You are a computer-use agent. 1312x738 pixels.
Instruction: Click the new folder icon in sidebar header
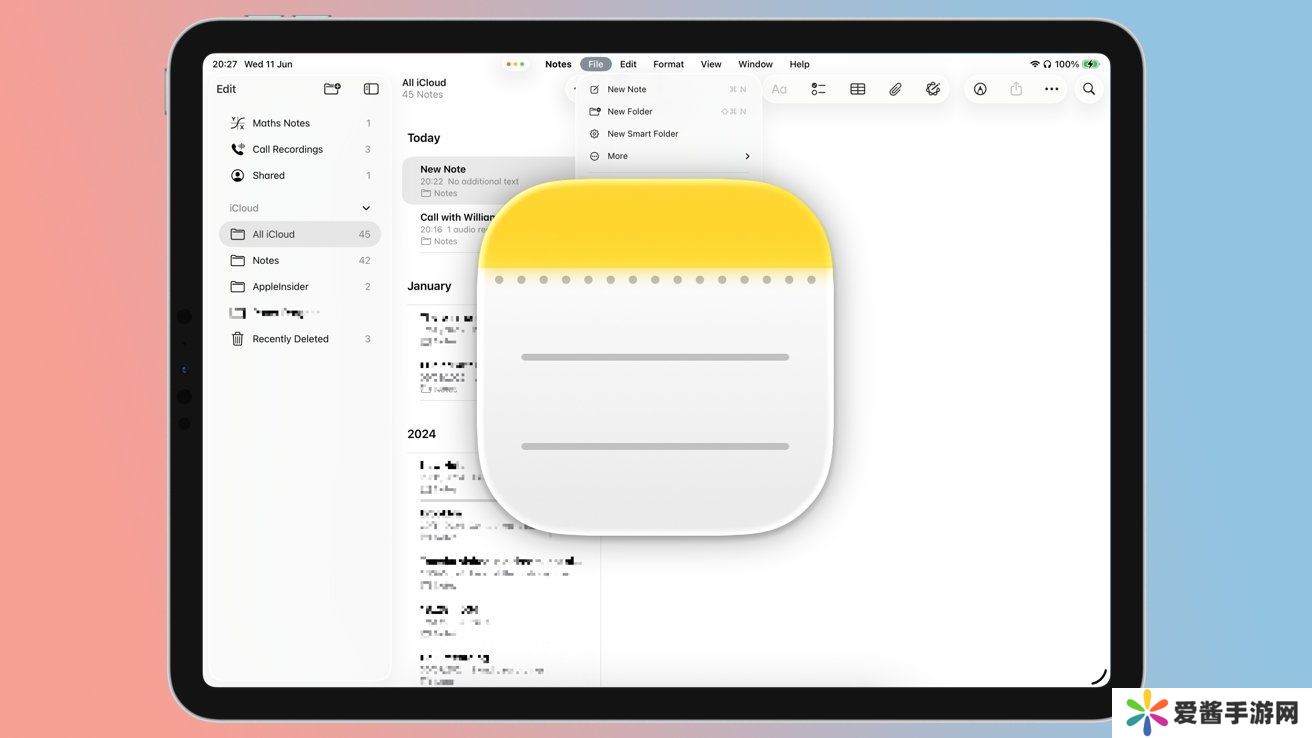332,89
